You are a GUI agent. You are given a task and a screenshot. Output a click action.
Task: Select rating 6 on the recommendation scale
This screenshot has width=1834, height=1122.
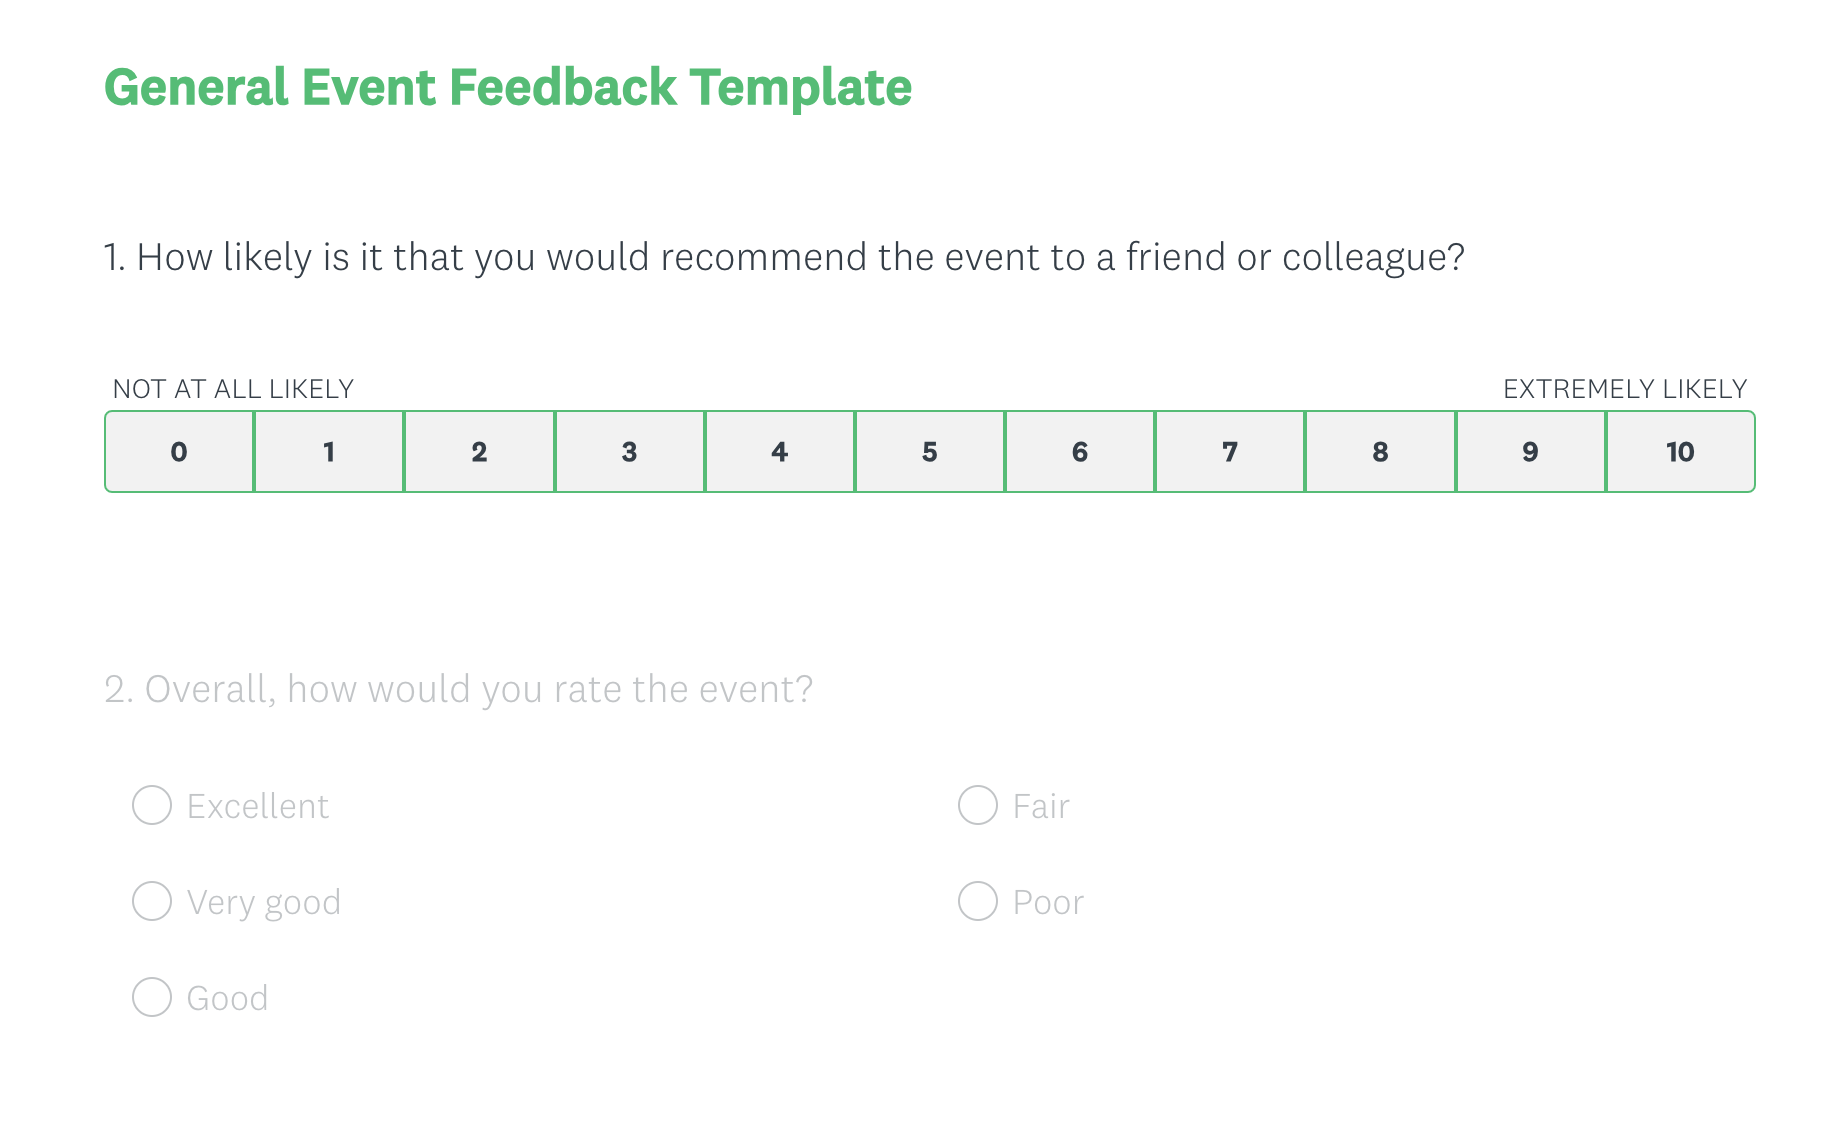(x=1079, y=452)
